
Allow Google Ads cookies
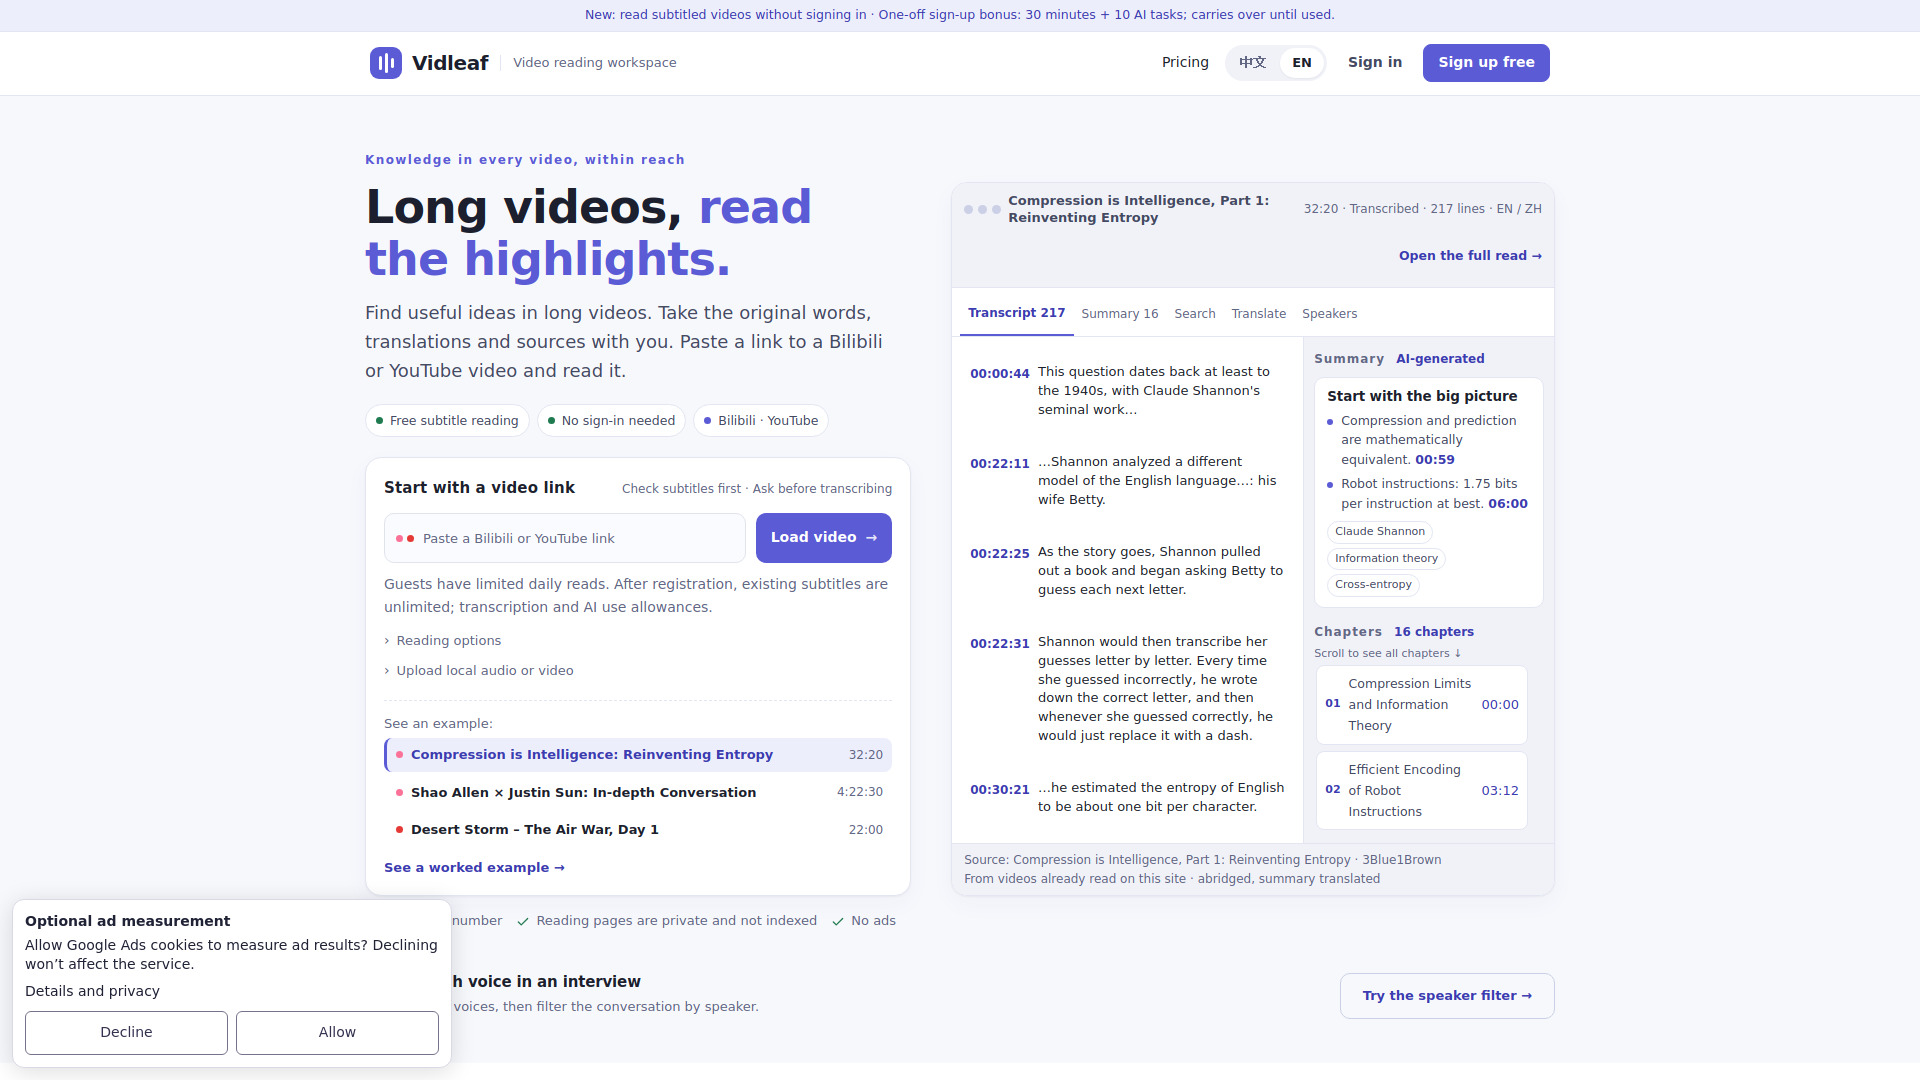point(337,1033)
